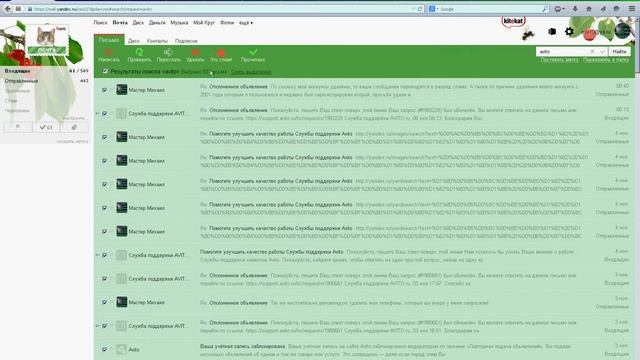
Task: Open the Подписки tab
Action: (x=186, y=41)
